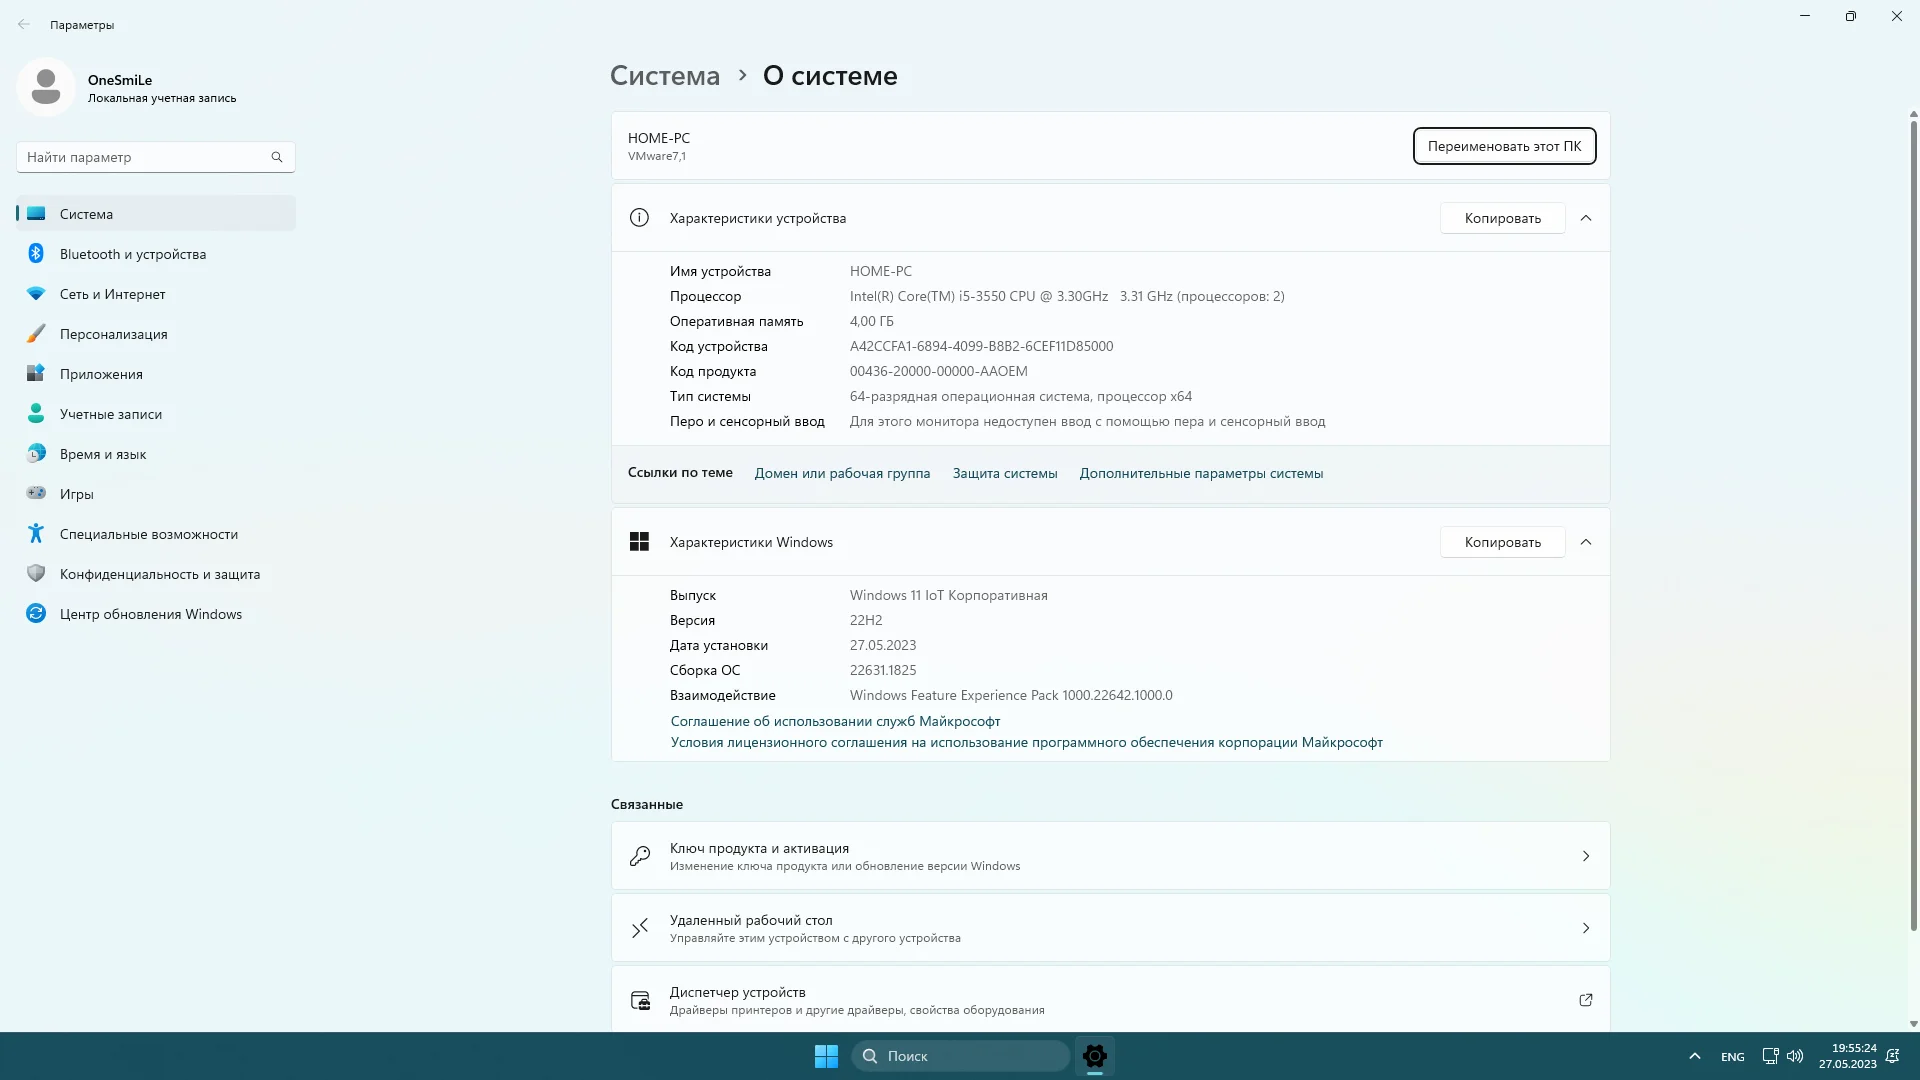The width and height of the screenshot is (1920, 1080).
Task: Open the System protection link
Action: pos(1004,474)
